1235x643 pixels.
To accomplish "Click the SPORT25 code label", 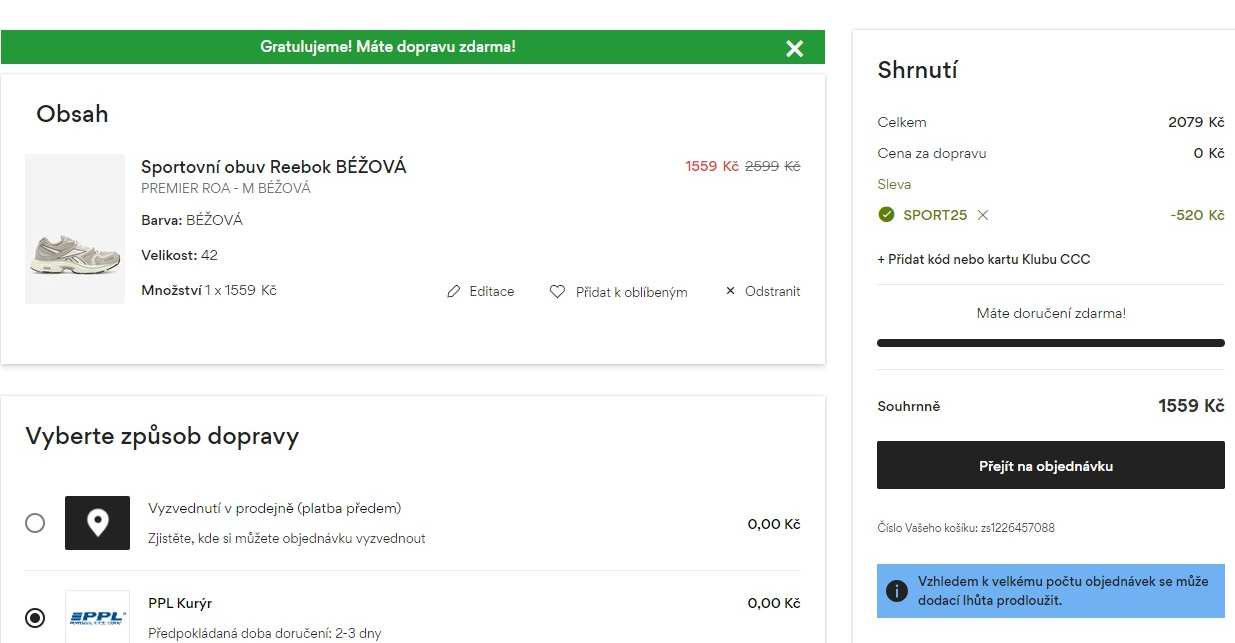I will pos(935,215).
